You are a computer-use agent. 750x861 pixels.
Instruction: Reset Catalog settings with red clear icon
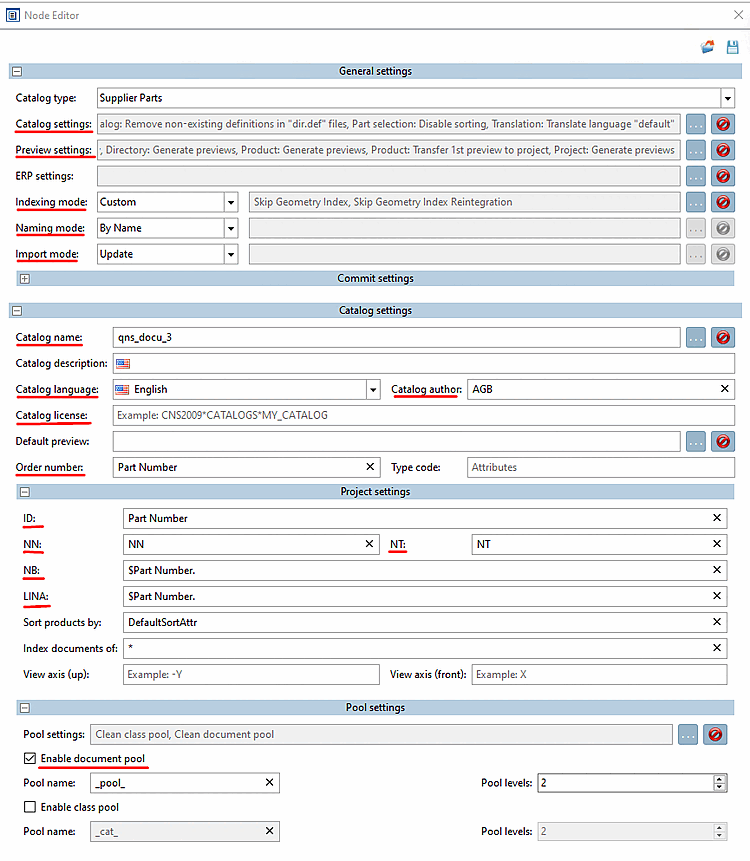click(723, 124)
